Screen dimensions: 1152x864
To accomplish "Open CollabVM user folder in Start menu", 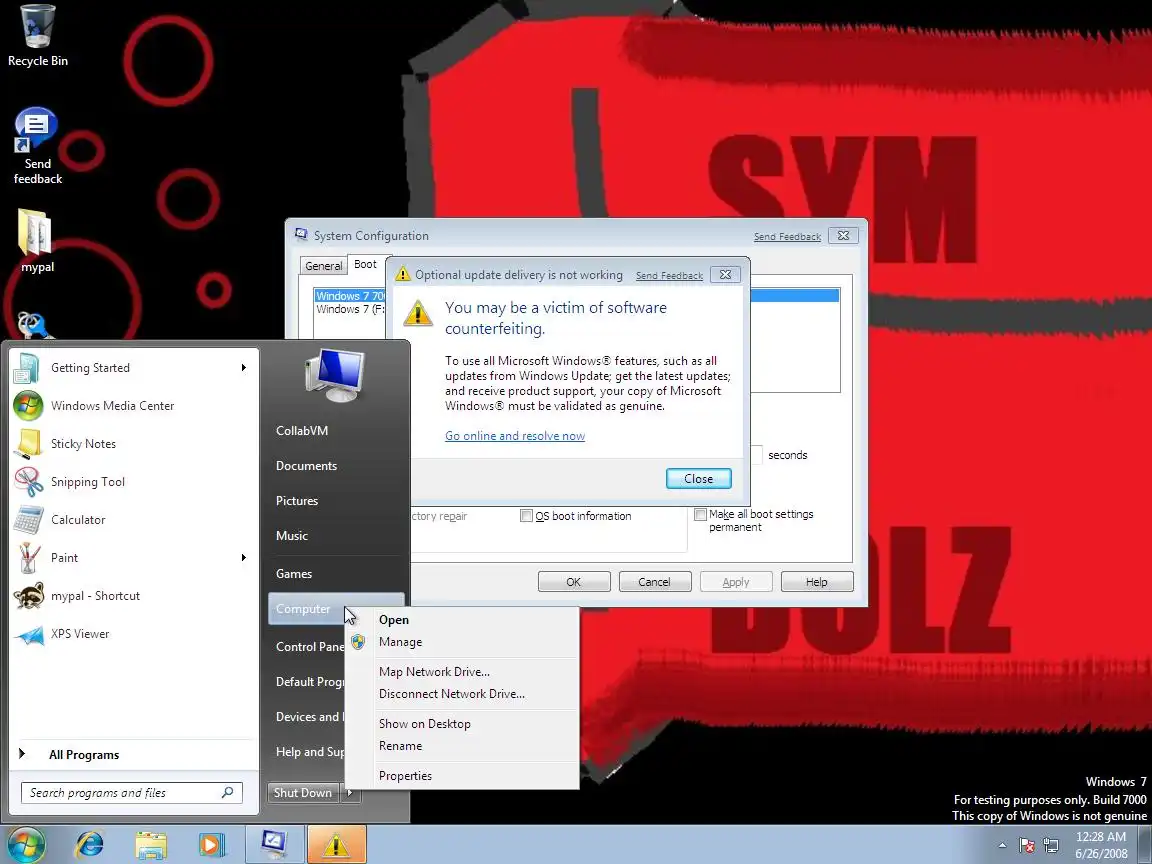I will pyautogui.click(x=302, y=431).
